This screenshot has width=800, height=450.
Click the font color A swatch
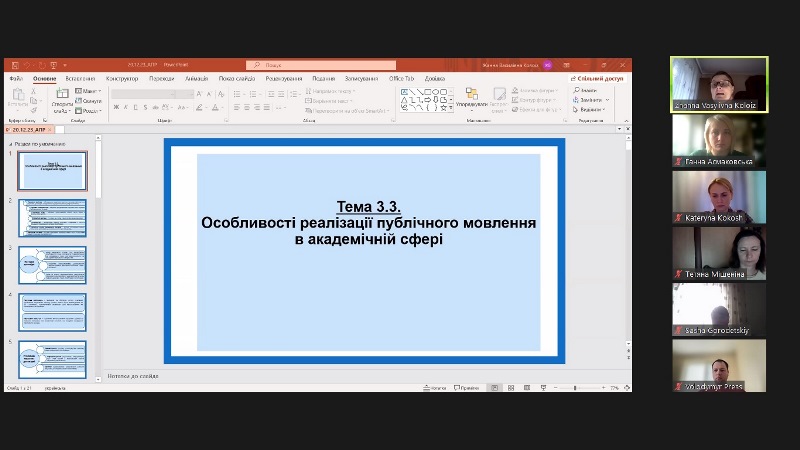(215, 107)
